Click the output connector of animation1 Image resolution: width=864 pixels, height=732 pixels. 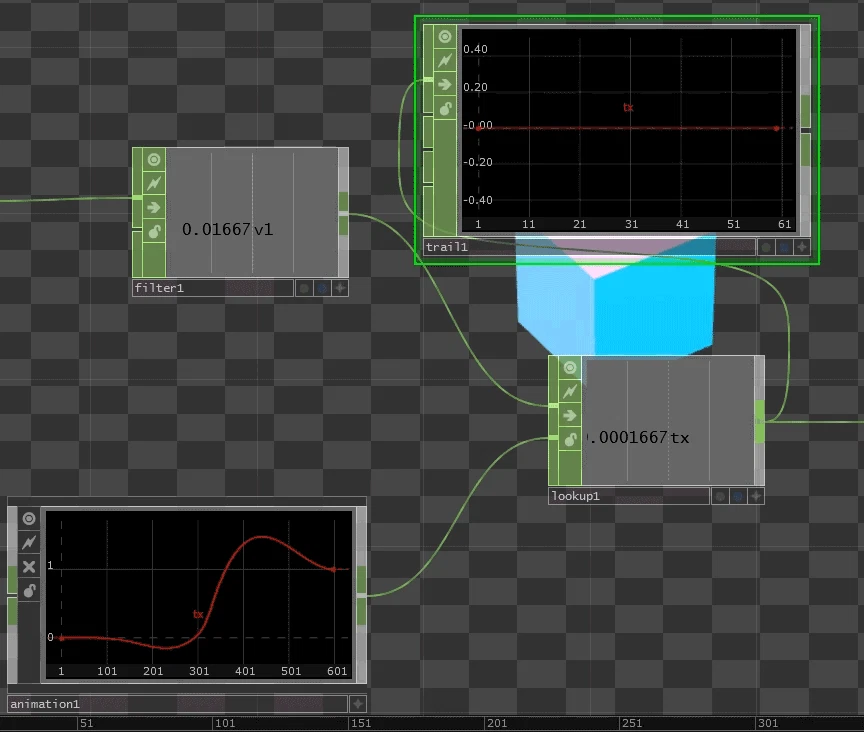(361, 595)
